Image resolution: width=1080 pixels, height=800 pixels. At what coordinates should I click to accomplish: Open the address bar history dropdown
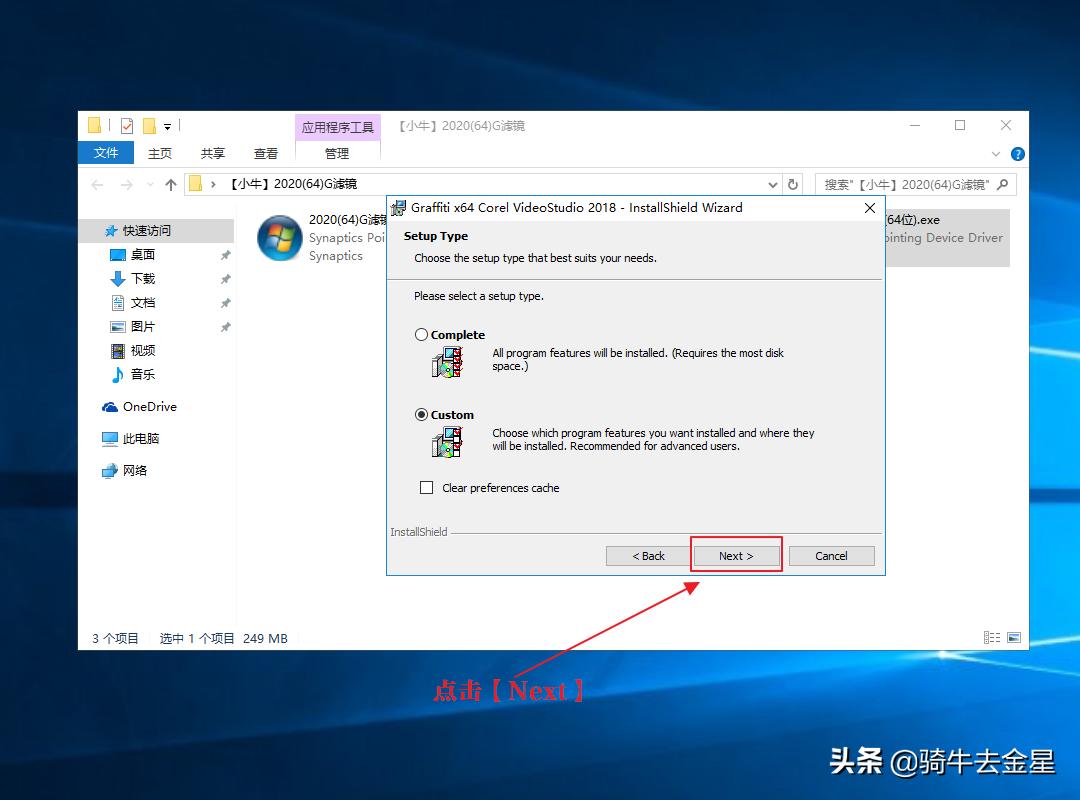pyautogui.click(x=771, y=184)
